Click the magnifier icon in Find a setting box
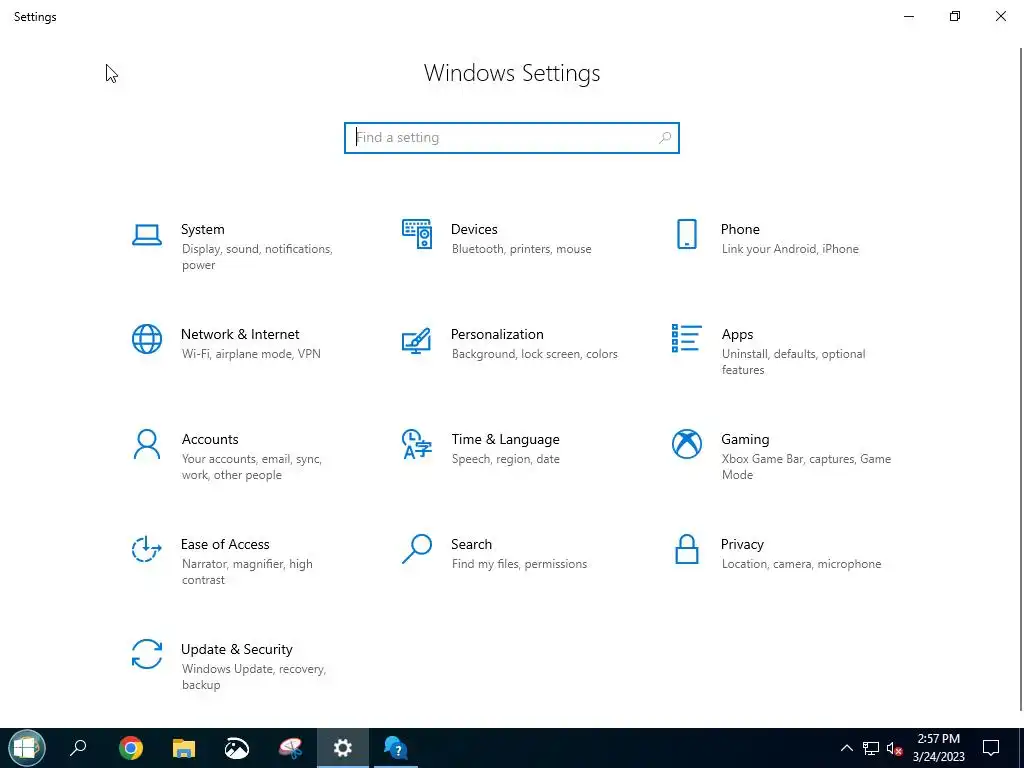 665,138
